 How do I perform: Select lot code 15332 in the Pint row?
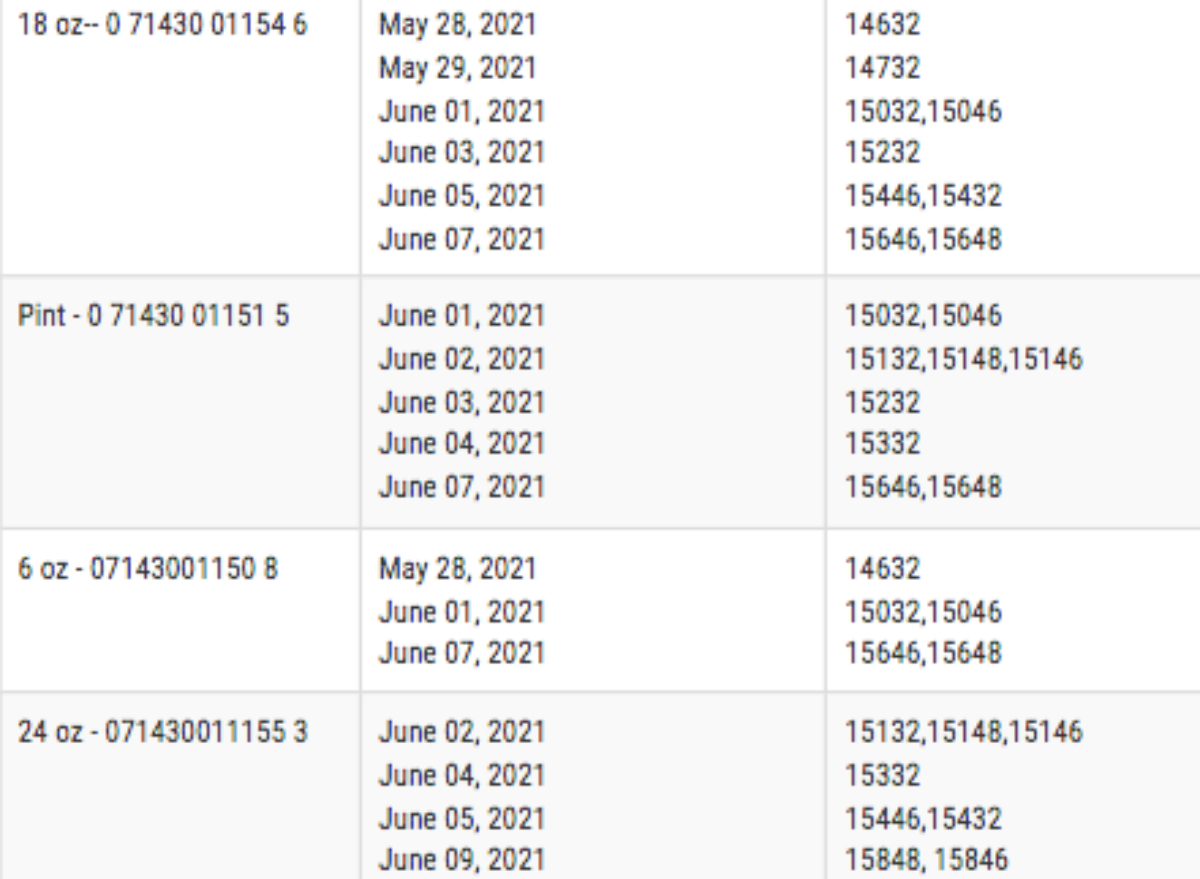883,444
